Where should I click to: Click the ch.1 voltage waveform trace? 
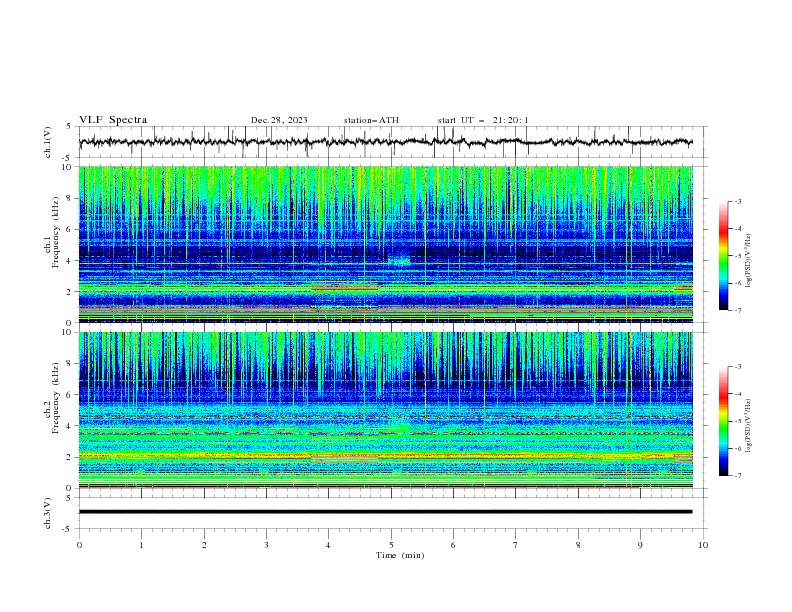point(385,142)
